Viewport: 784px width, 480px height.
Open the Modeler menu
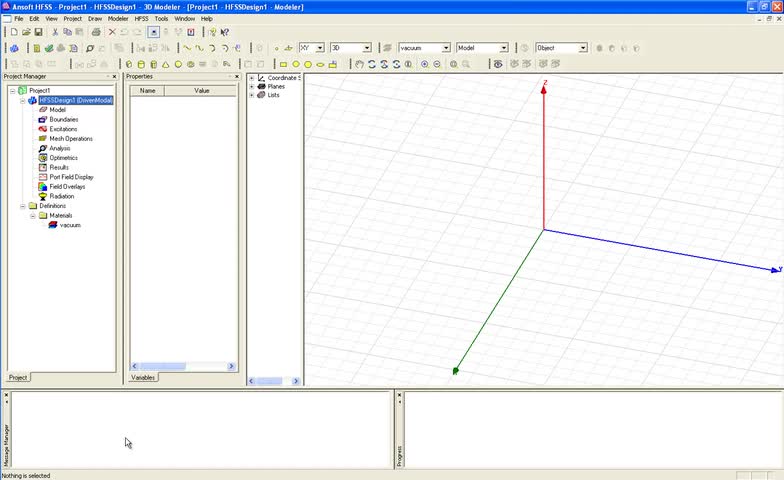(x=118, y=18)
